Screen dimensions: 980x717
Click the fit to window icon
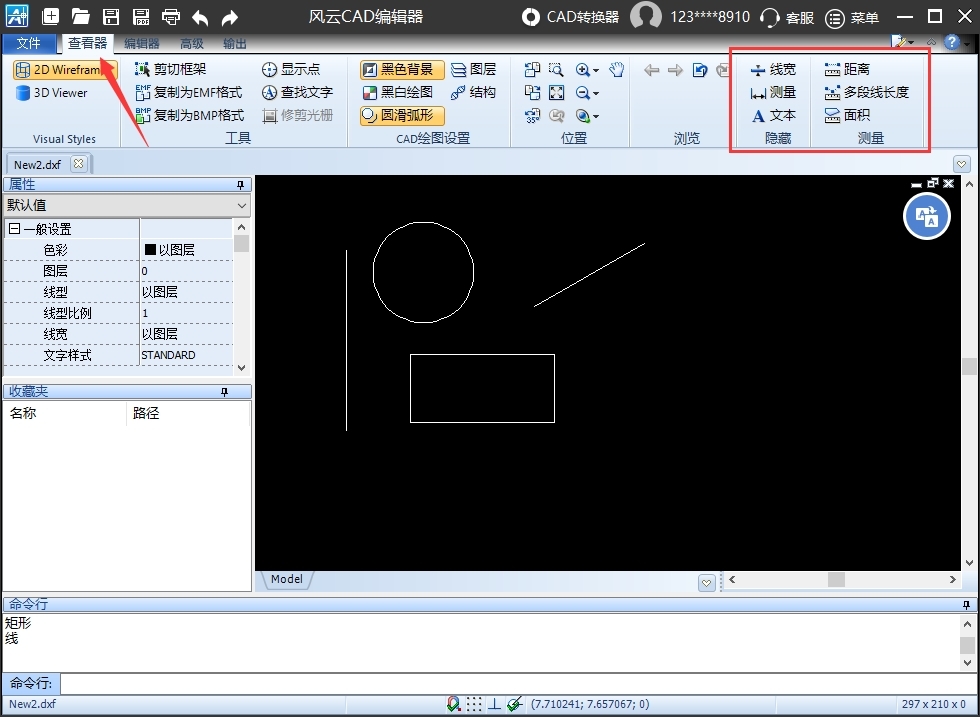556,93
